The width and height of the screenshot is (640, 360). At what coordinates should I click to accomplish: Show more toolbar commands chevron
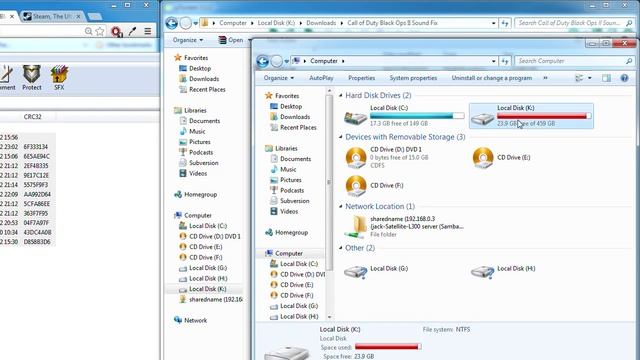click(545, 78)
